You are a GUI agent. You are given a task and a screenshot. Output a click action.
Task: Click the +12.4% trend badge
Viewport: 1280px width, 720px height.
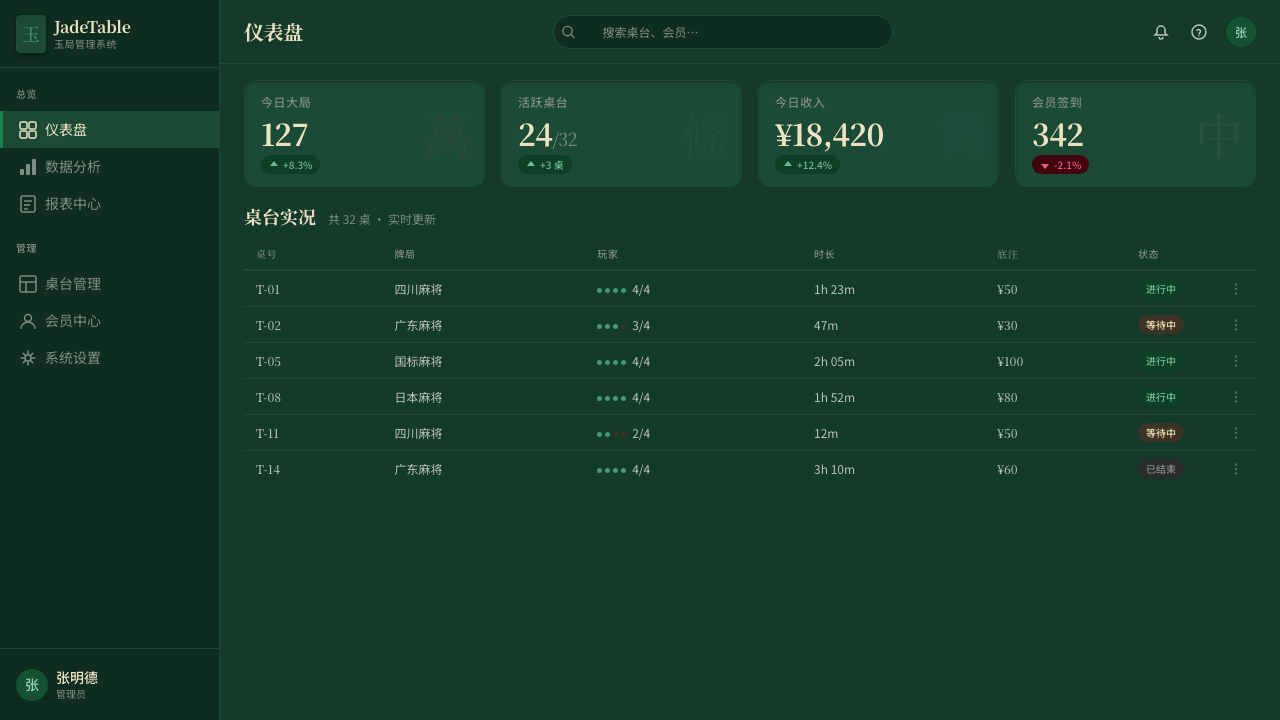808,165
